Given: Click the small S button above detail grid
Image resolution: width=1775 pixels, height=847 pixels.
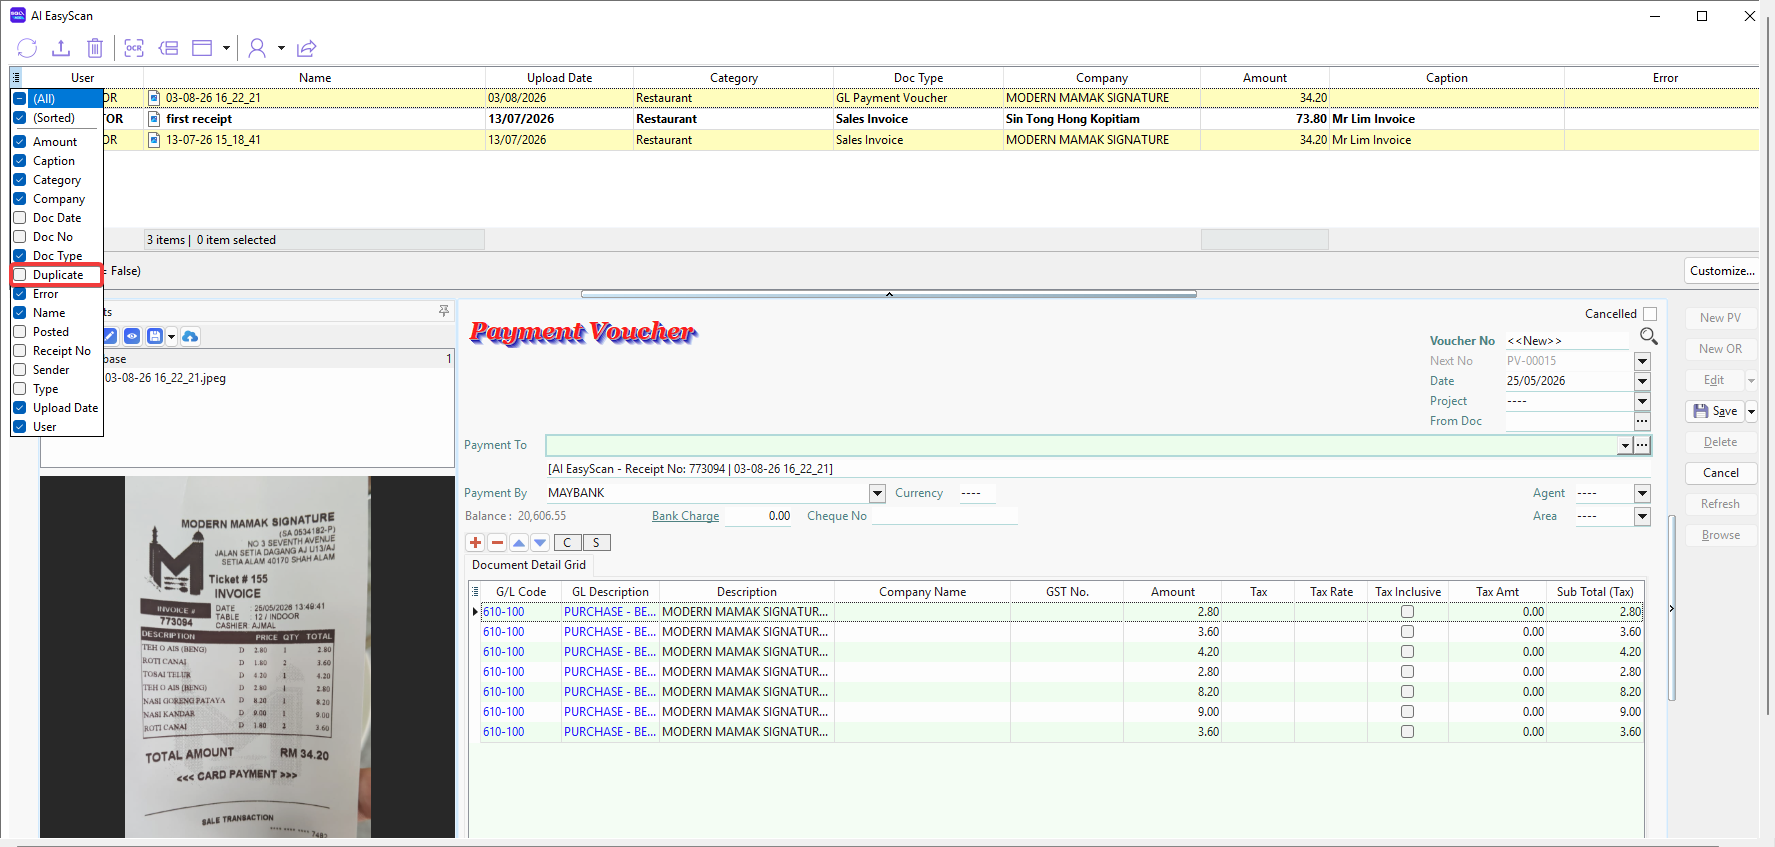Looking at the screenshot, I should pyautogui.click(x=596, y=542).
